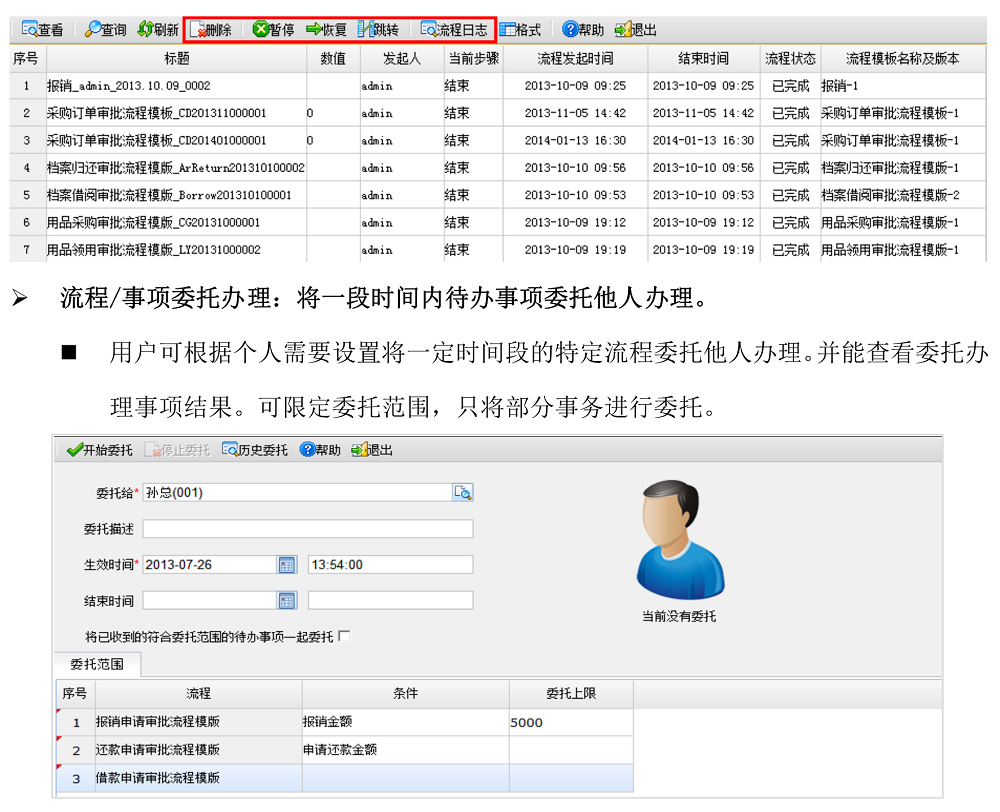Open the 格式 (Format) options
This screenshot has width=1000, height=812.
[520, 30]
